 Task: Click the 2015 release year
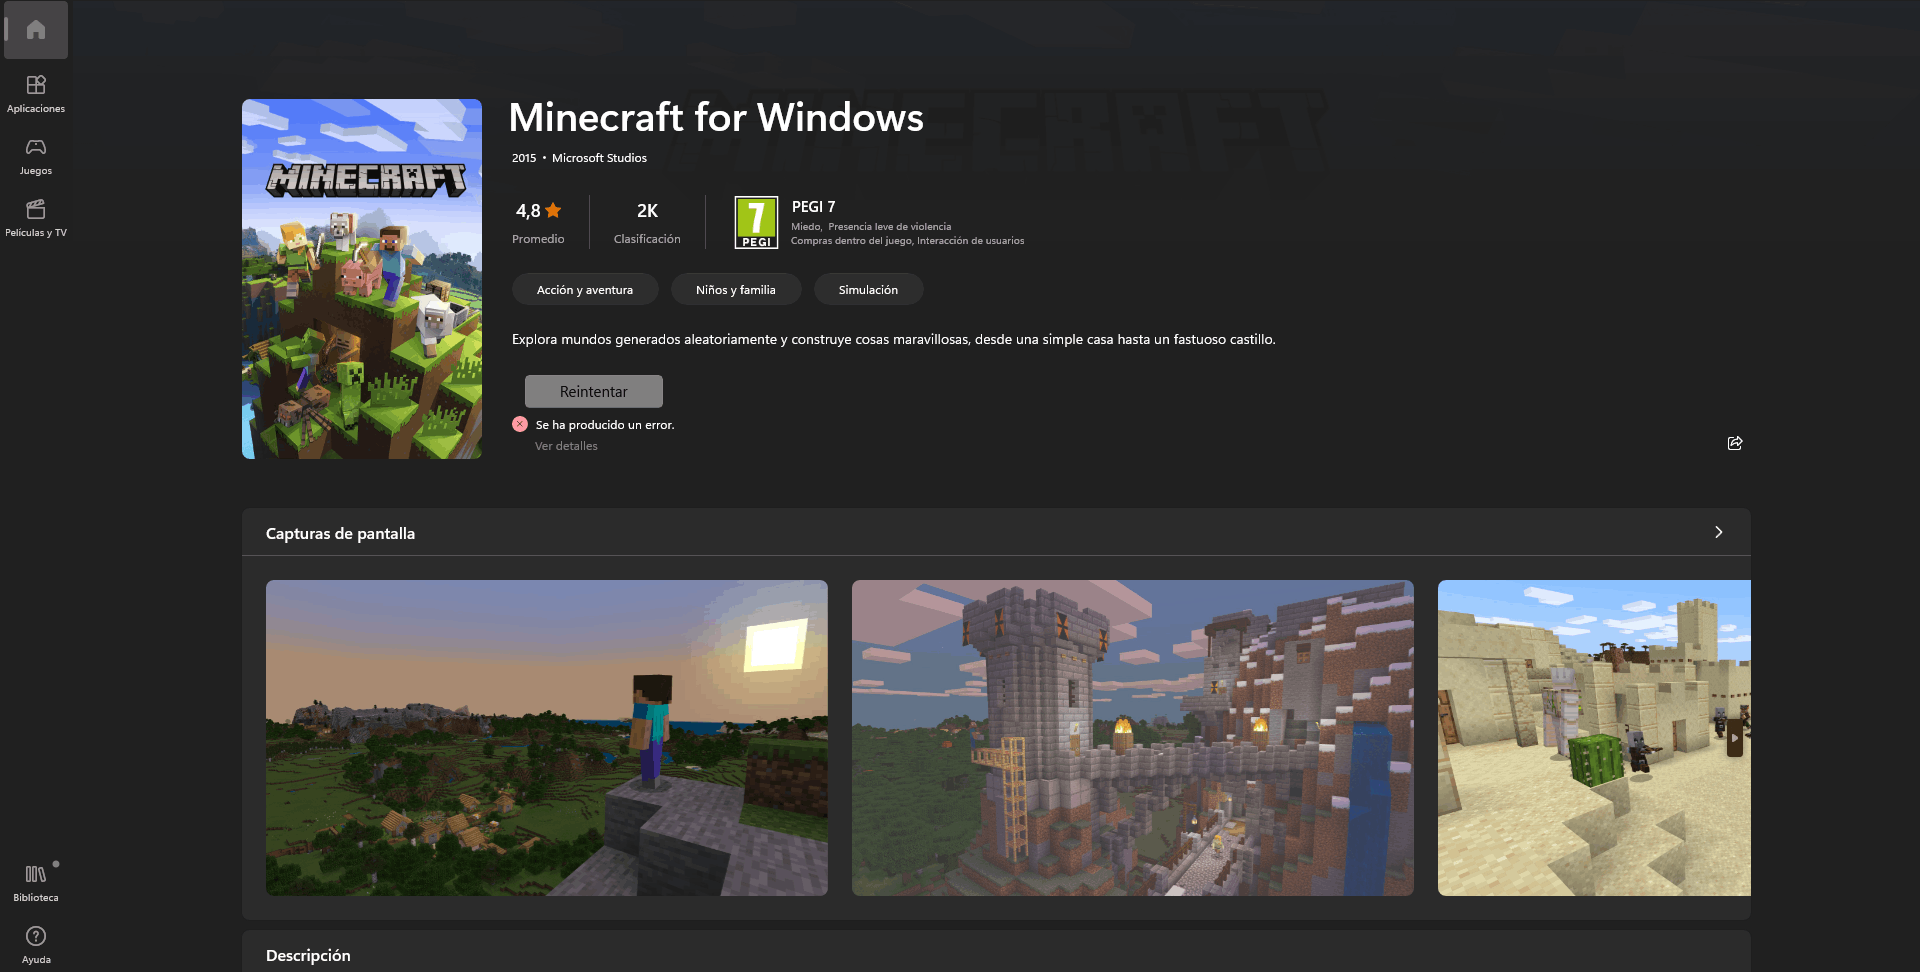(x=524, y=158)
